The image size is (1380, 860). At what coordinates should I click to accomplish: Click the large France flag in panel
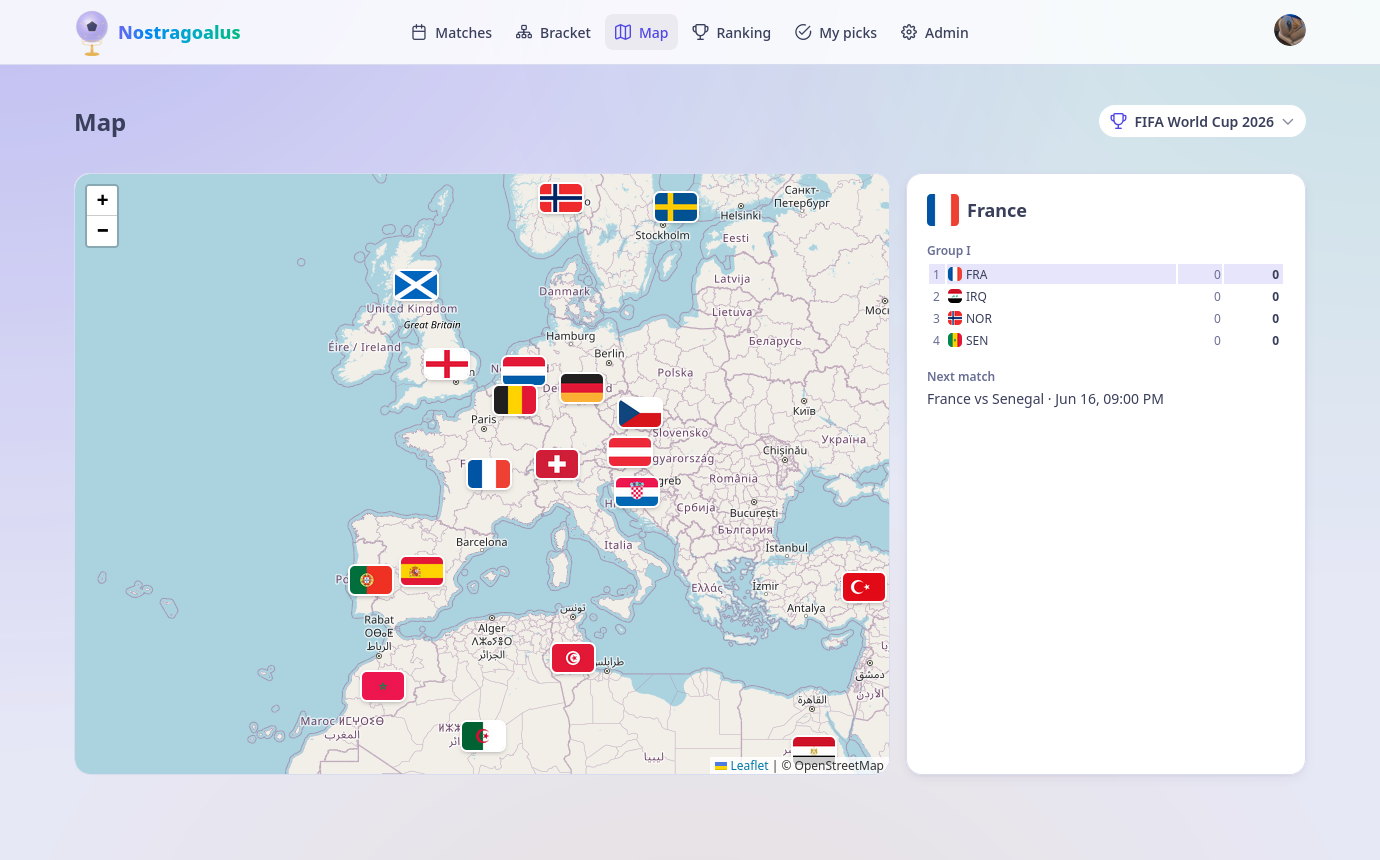coord(943,210)
